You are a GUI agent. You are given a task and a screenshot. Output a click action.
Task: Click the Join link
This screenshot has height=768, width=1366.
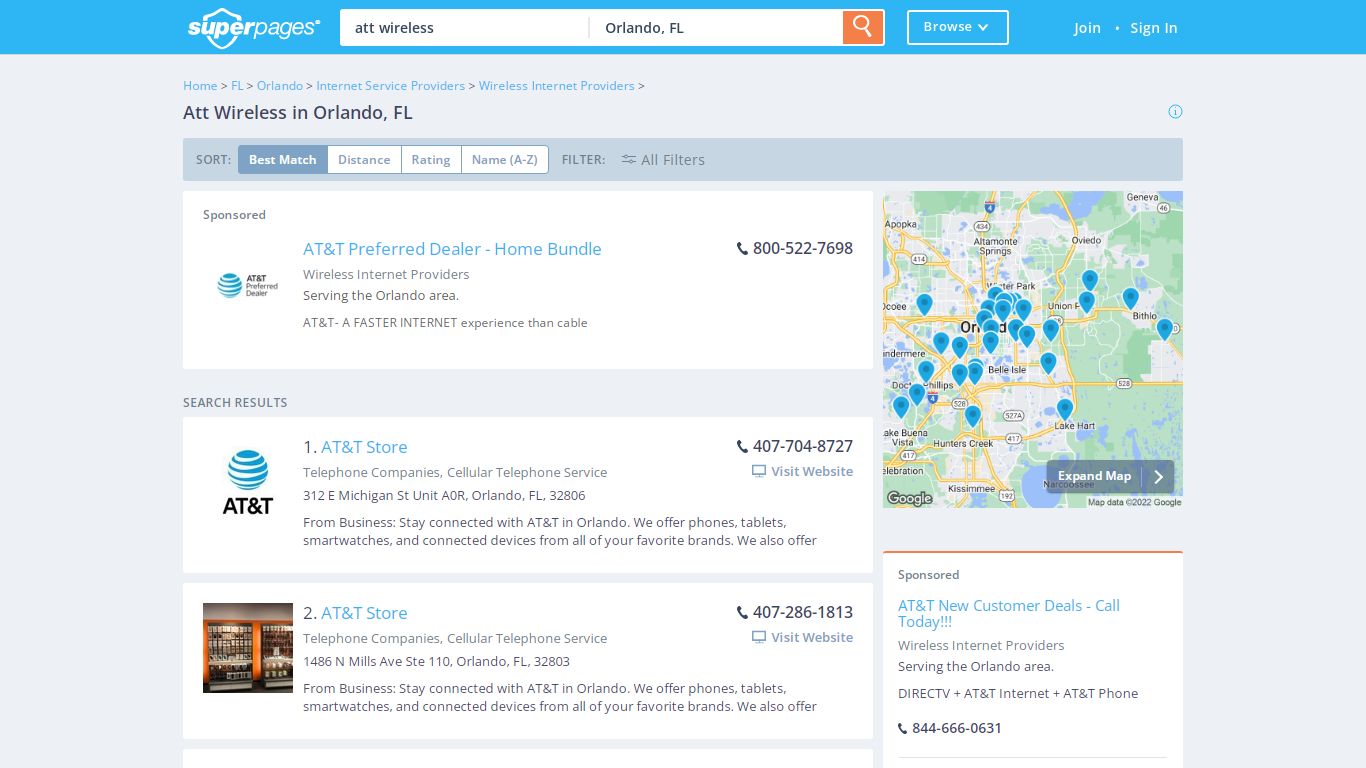pyautogui.click(x=1087, y=28)
